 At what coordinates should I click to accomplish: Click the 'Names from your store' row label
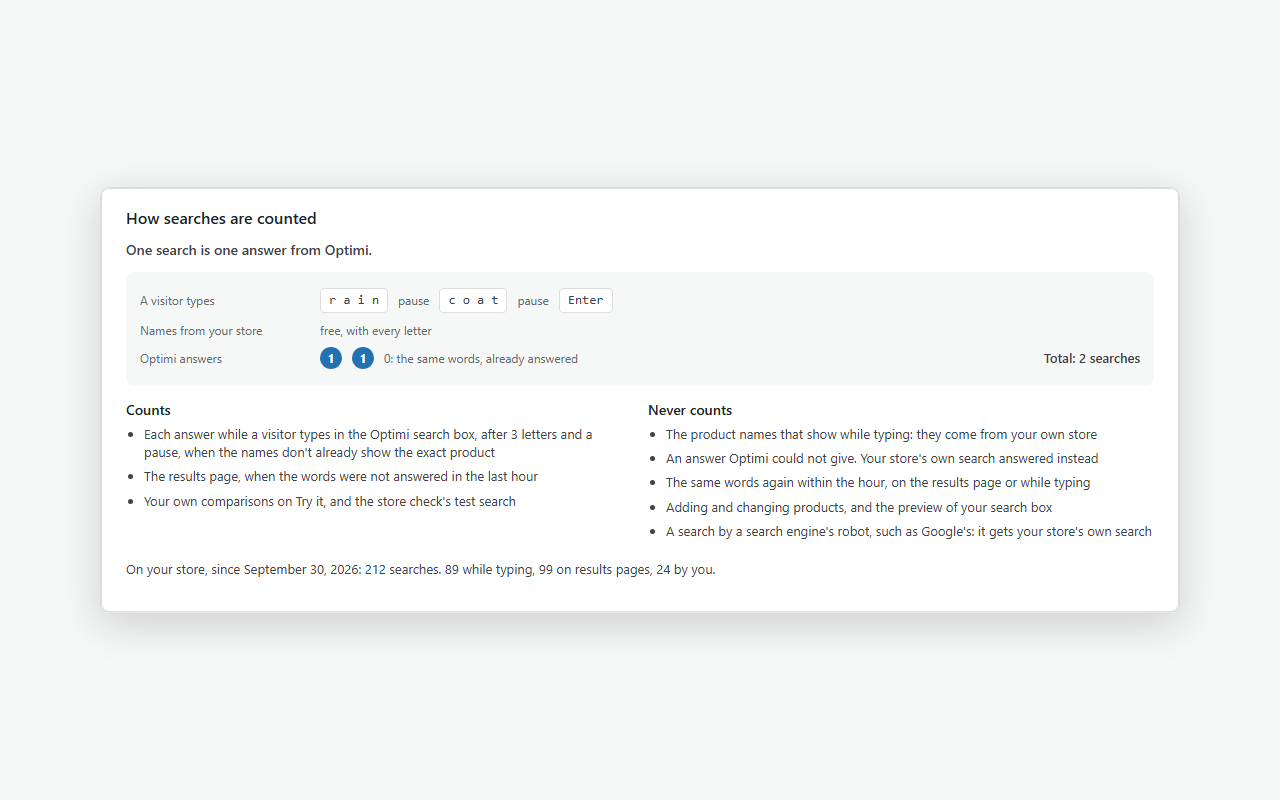pos(201,331)
